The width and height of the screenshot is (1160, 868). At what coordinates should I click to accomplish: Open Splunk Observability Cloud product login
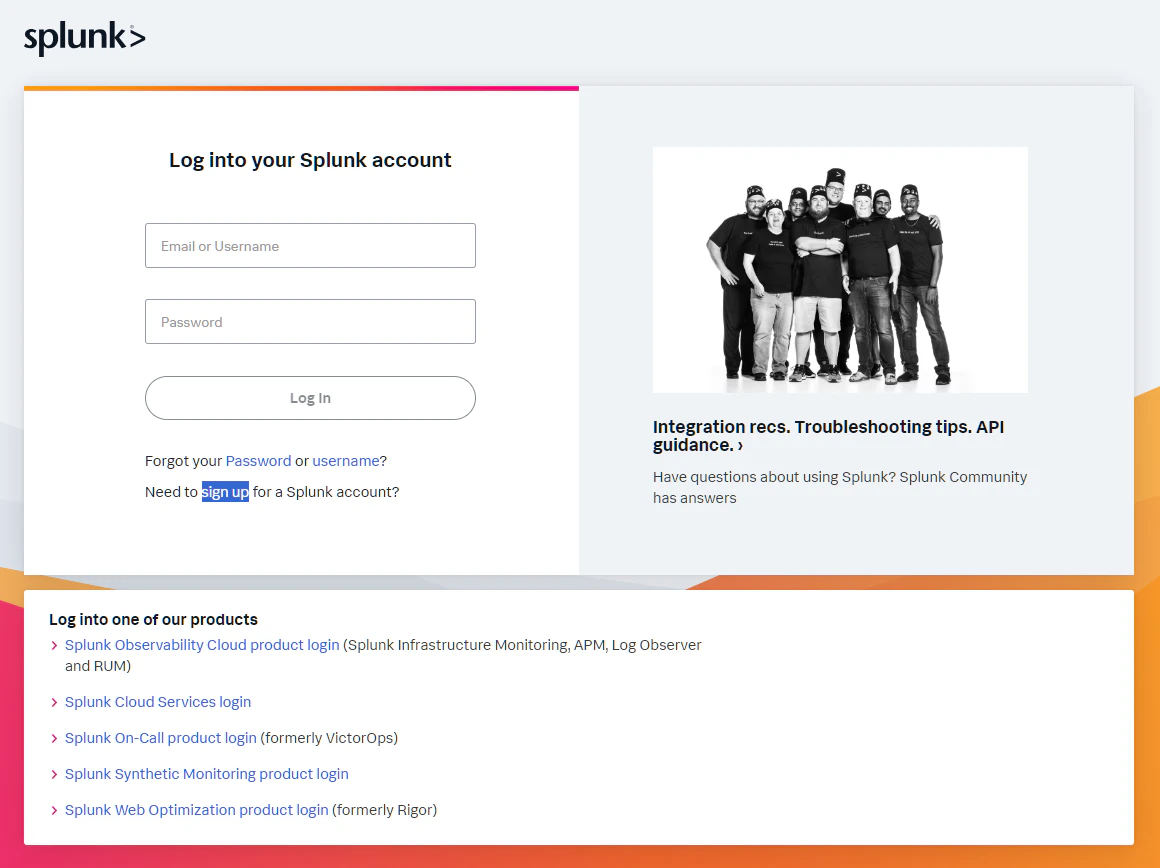click(x=202, y=645)
